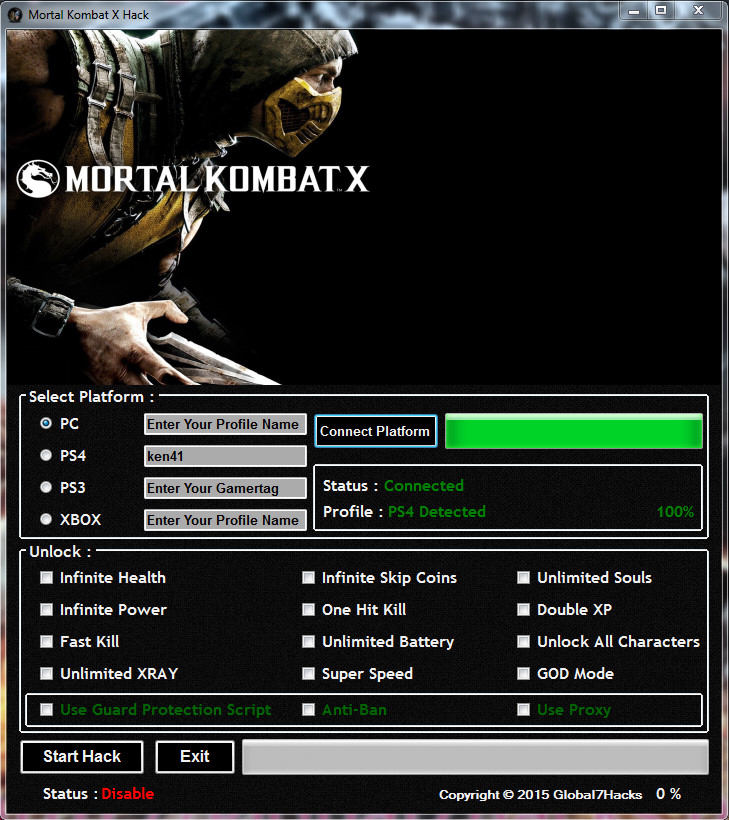This screenshot has width=729, height=820.
Task: Turn on the Double XP checkbox
Action: [x=523, y=609]
